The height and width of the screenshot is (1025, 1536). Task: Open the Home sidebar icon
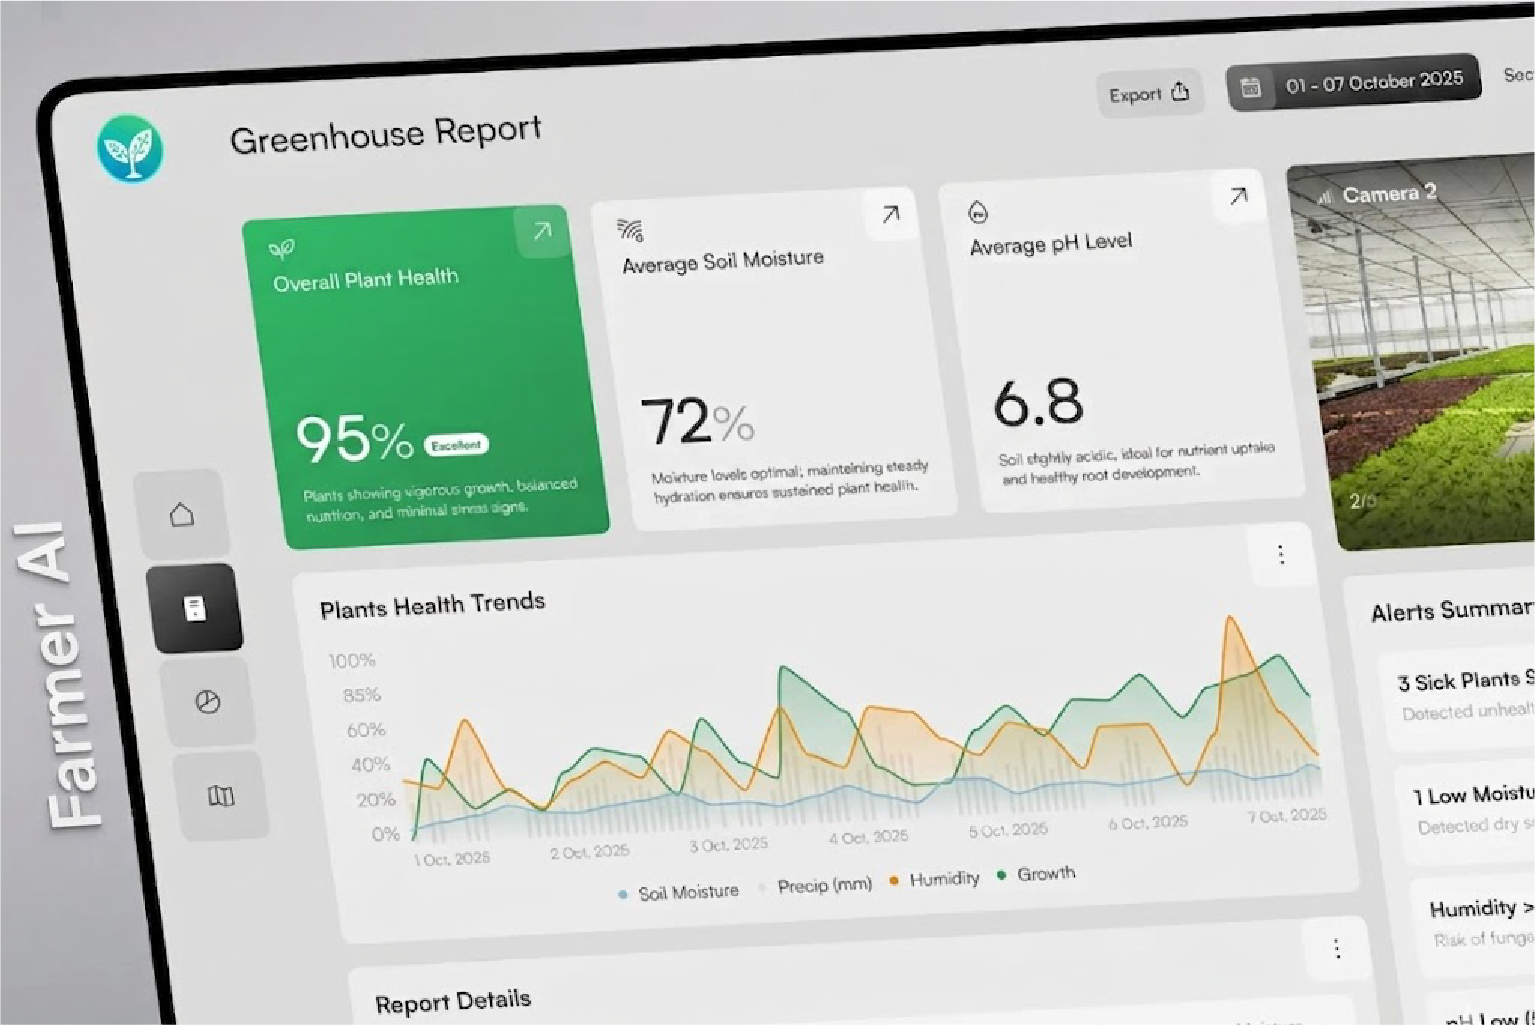pyautogui.click(x=182, y=514)
